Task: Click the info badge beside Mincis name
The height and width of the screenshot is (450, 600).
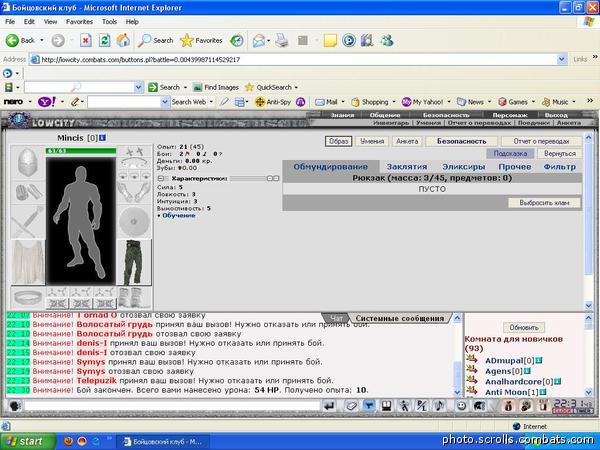Action: tap(102, 137)
